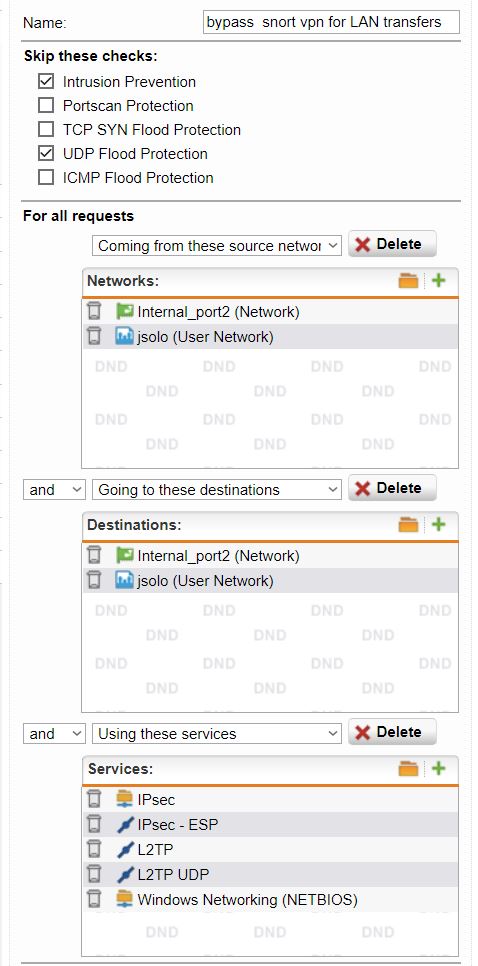478x966 pixels.
Task: Delete the source networks condition
Action: point(392,244)
